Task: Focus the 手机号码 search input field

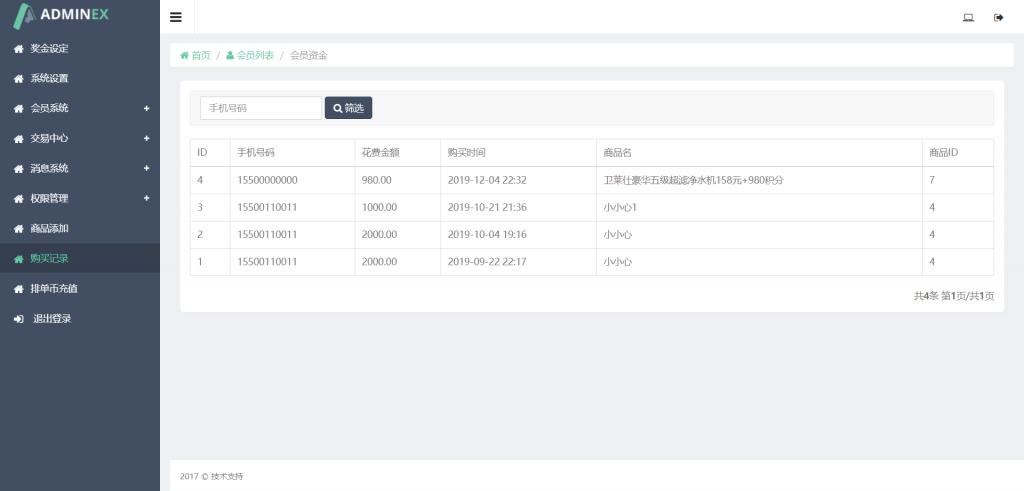Action: (260, 108)
